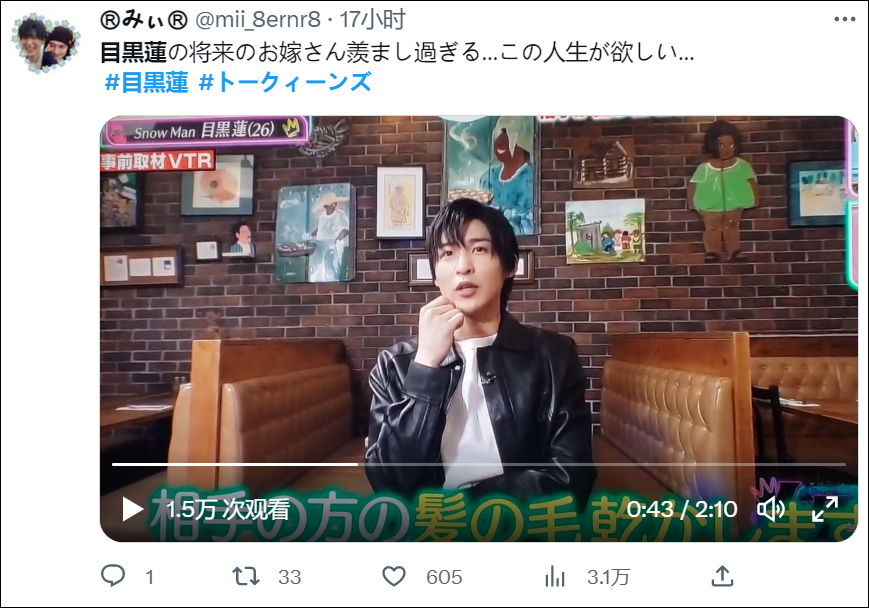
Task: Click the 605 likes count
Action: tap(444, 578)
